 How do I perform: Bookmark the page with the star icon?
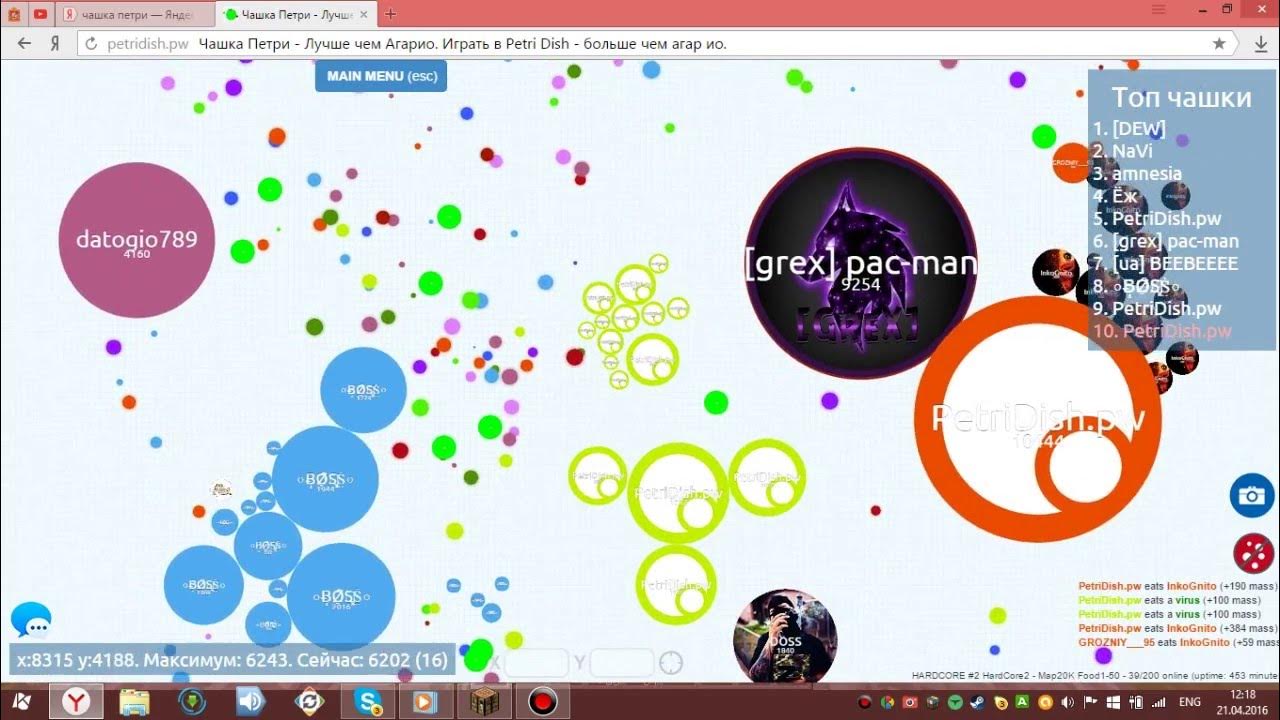[x=1219, y=44]
